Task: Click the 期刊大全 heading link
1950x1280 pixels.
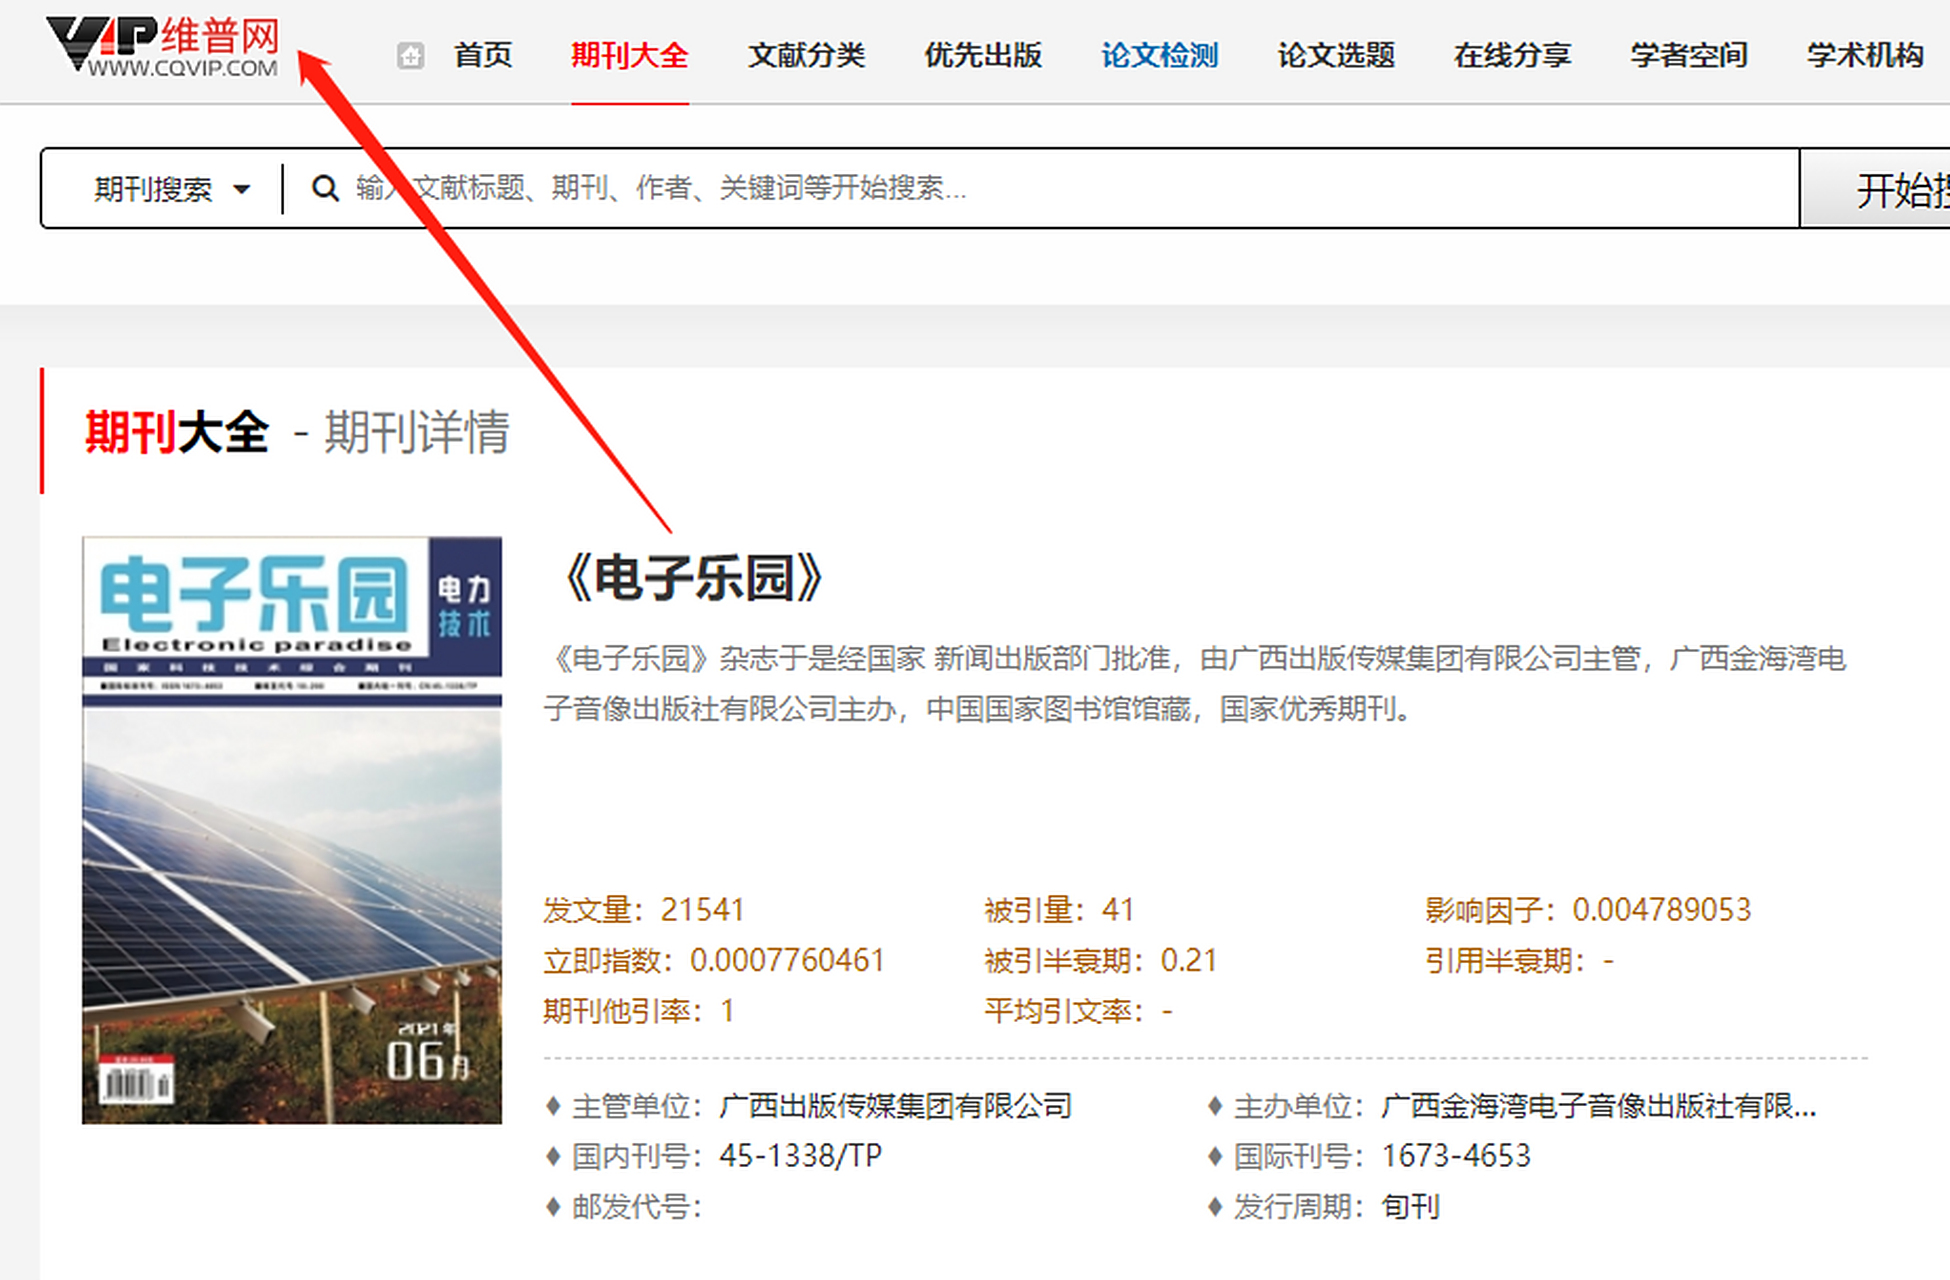Action: tap(177, 432)
